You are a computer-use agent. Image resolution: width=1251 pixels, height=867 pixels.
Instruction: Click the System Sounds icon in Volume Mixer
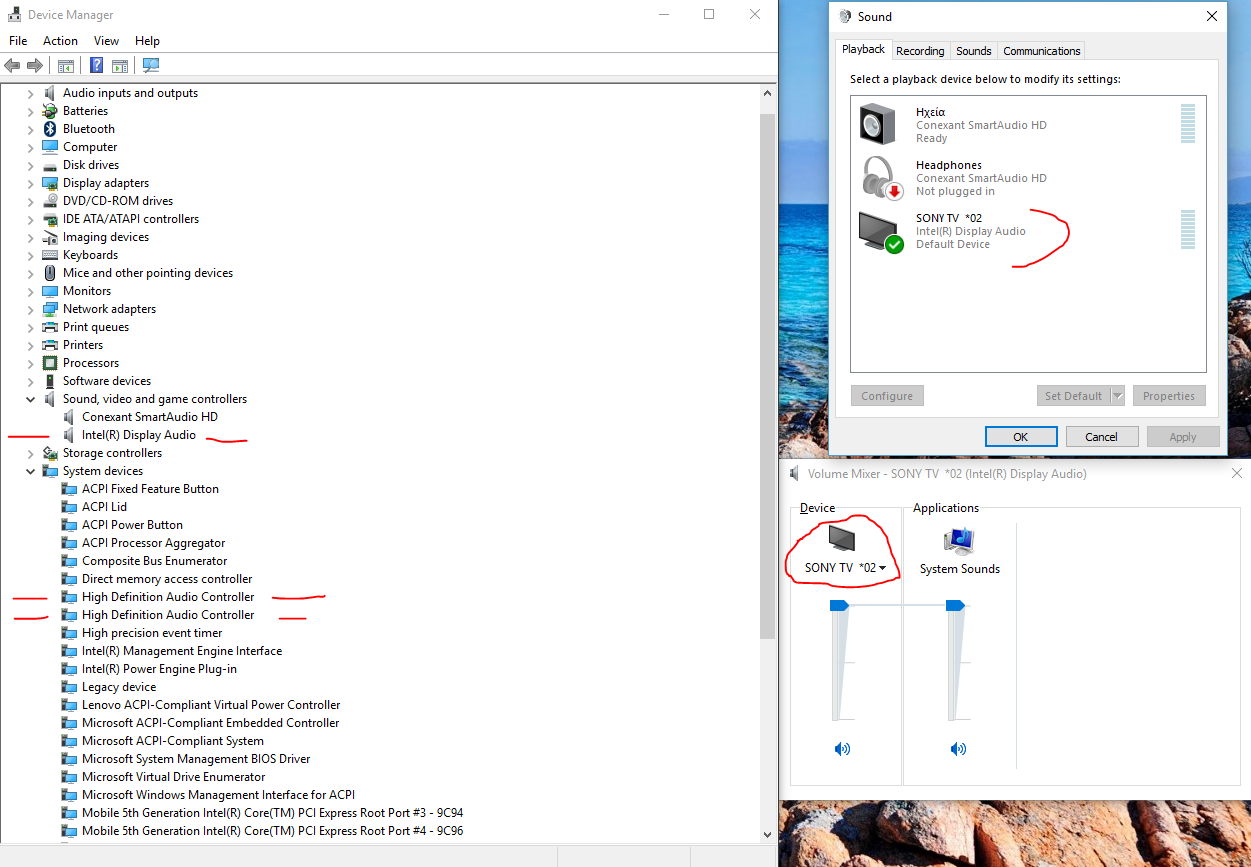958,543
